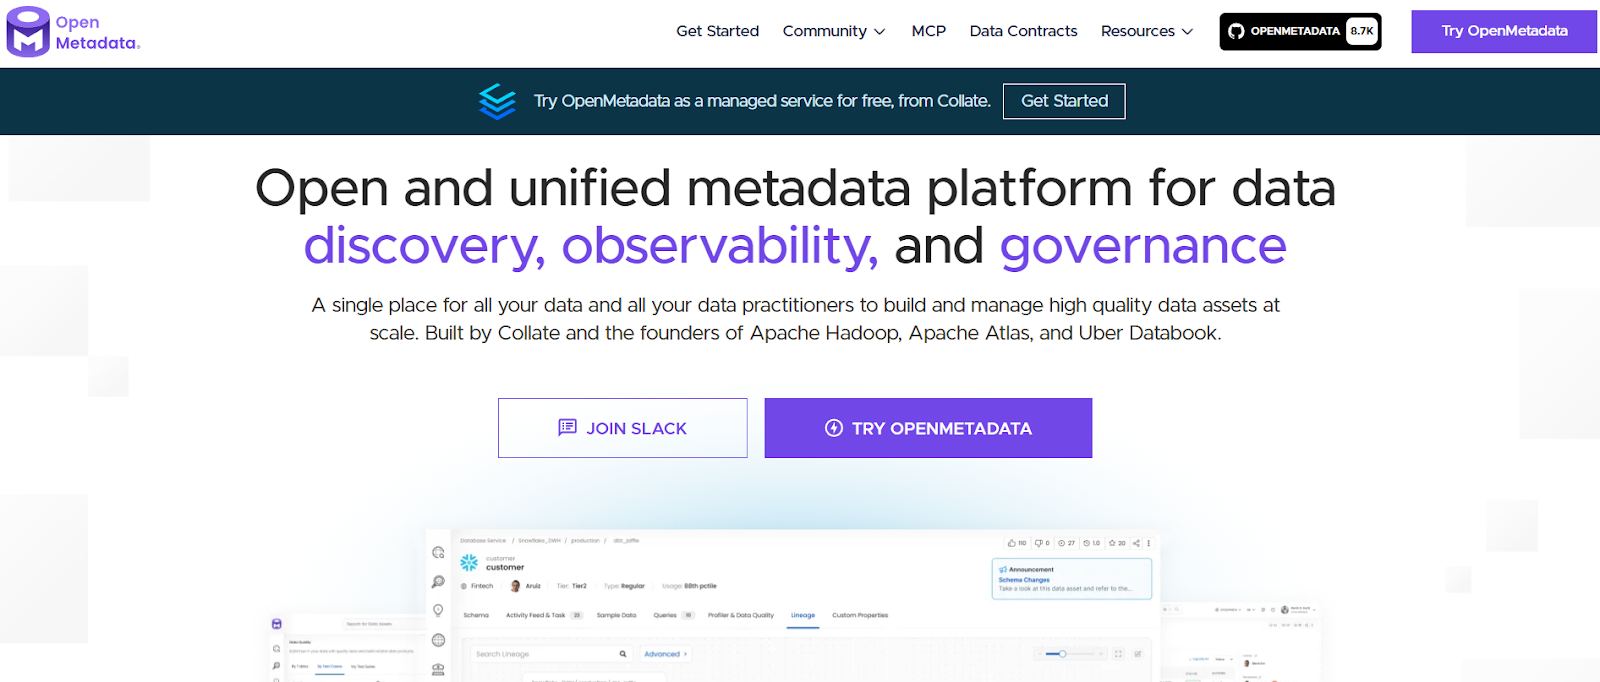Click the thumbs-down icon on the customer asset

(x=1038, y=543)
